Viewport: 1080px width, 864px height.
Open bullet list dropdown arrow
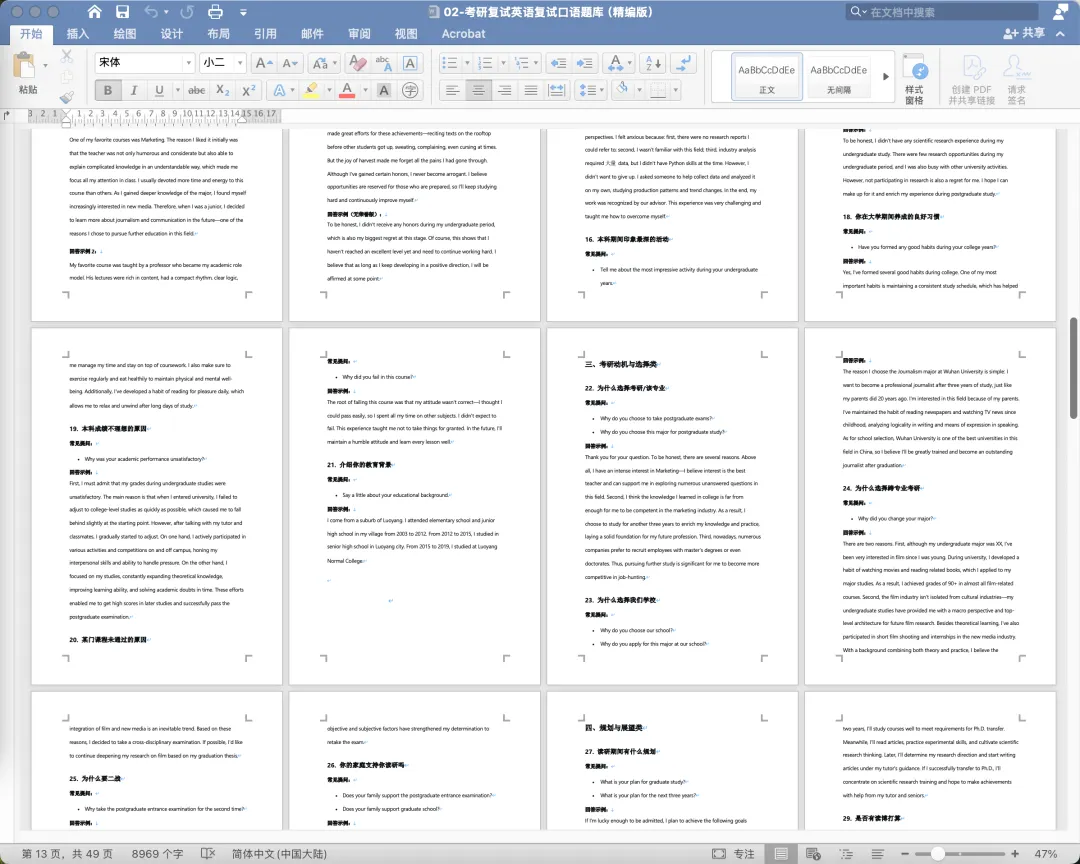pyautogui.click(x=466, y=63)
